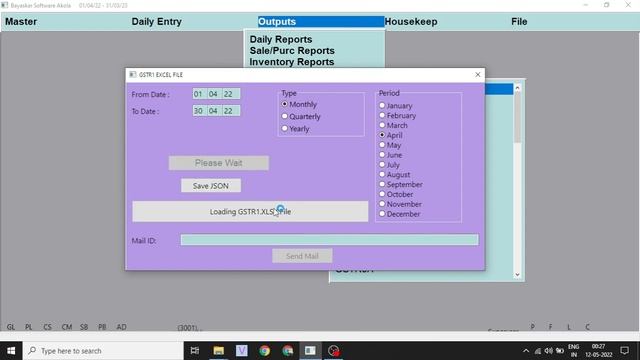Launch the second Chrome icon in taskbar

click(x=288, y=351)
